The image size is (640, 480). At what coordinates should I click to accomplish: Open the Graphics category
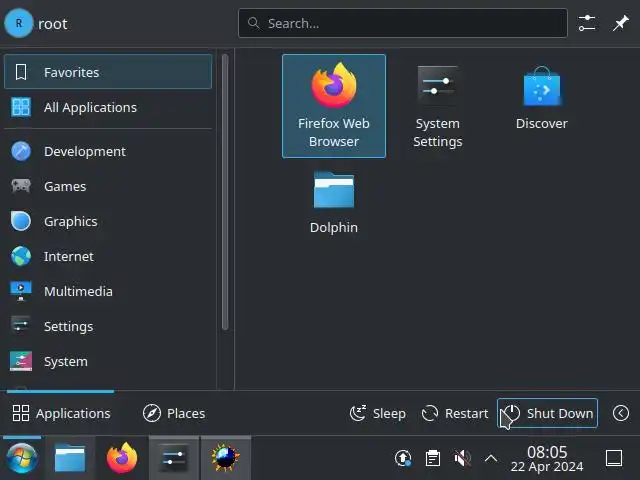pos(108,221)
